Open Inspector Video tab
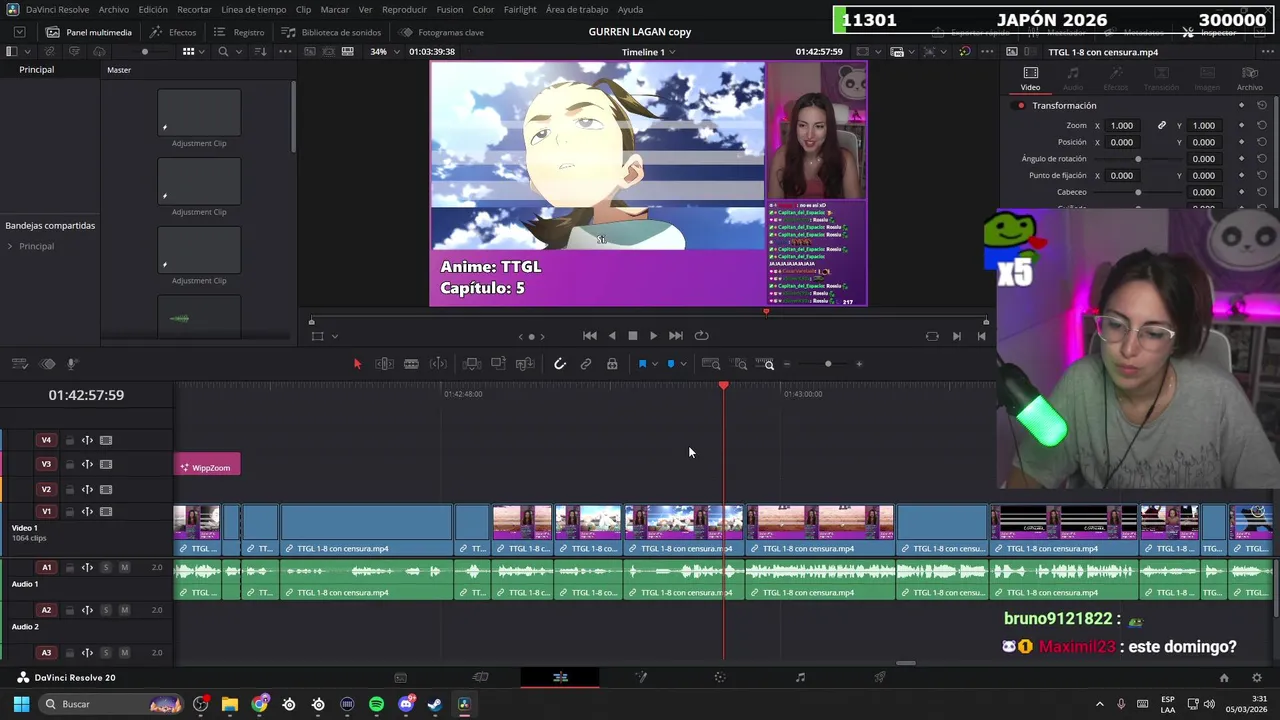1280x720 pixels. point(1030,79)
